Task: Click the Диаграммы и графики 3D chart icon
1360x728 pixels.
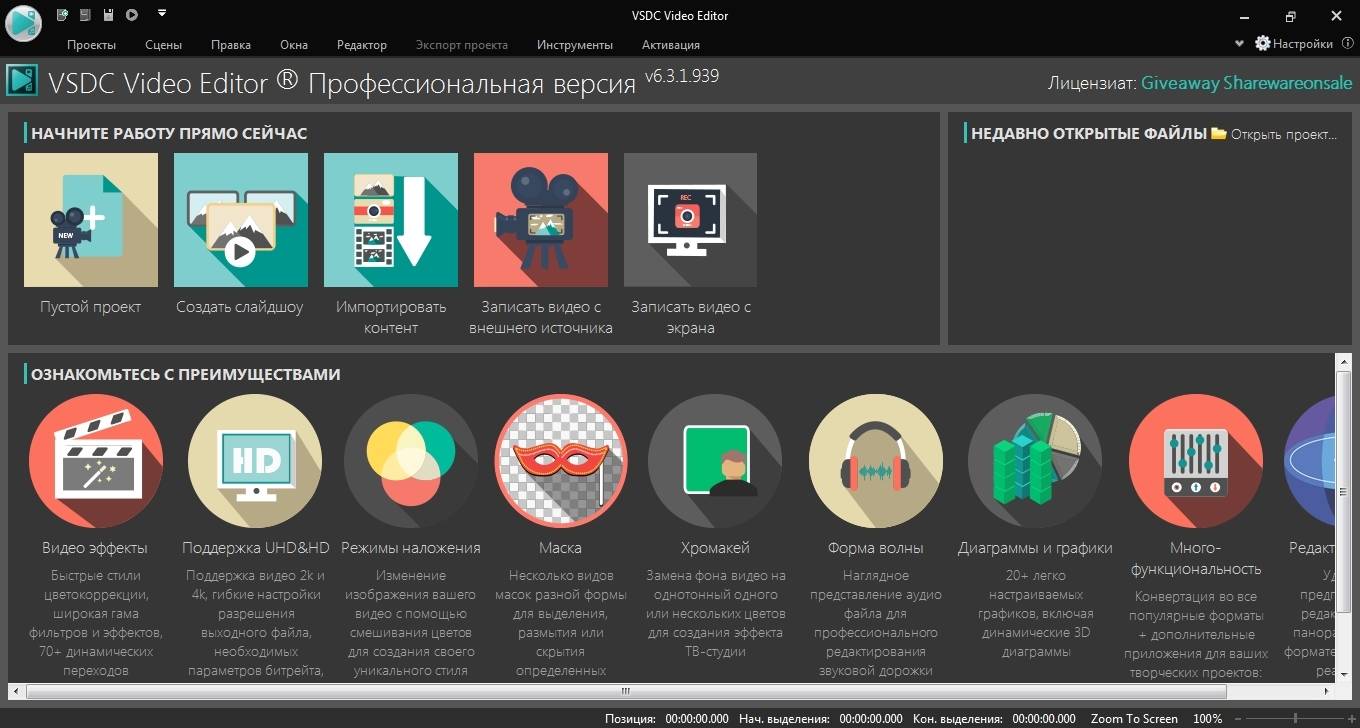Action: [x=1035, y=461]
